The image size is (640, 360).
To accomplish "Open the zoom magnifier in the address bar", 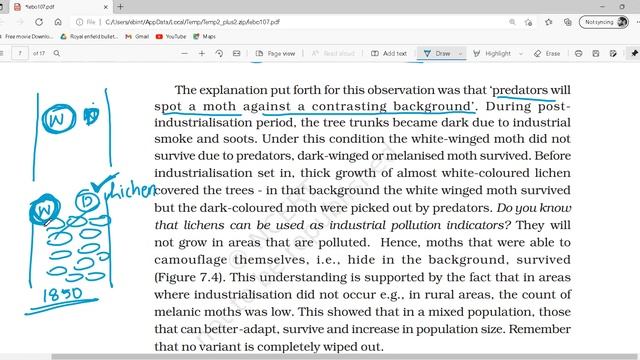I will pyautogui.click(x=512, y=22).
